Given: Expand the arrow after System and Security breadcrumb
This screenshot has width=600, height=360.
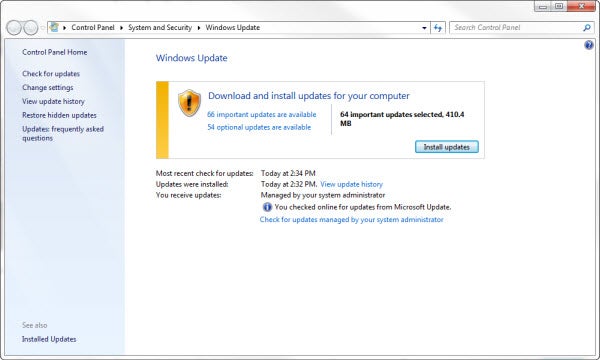Looking at the screenshot, I should click(199, 28).
